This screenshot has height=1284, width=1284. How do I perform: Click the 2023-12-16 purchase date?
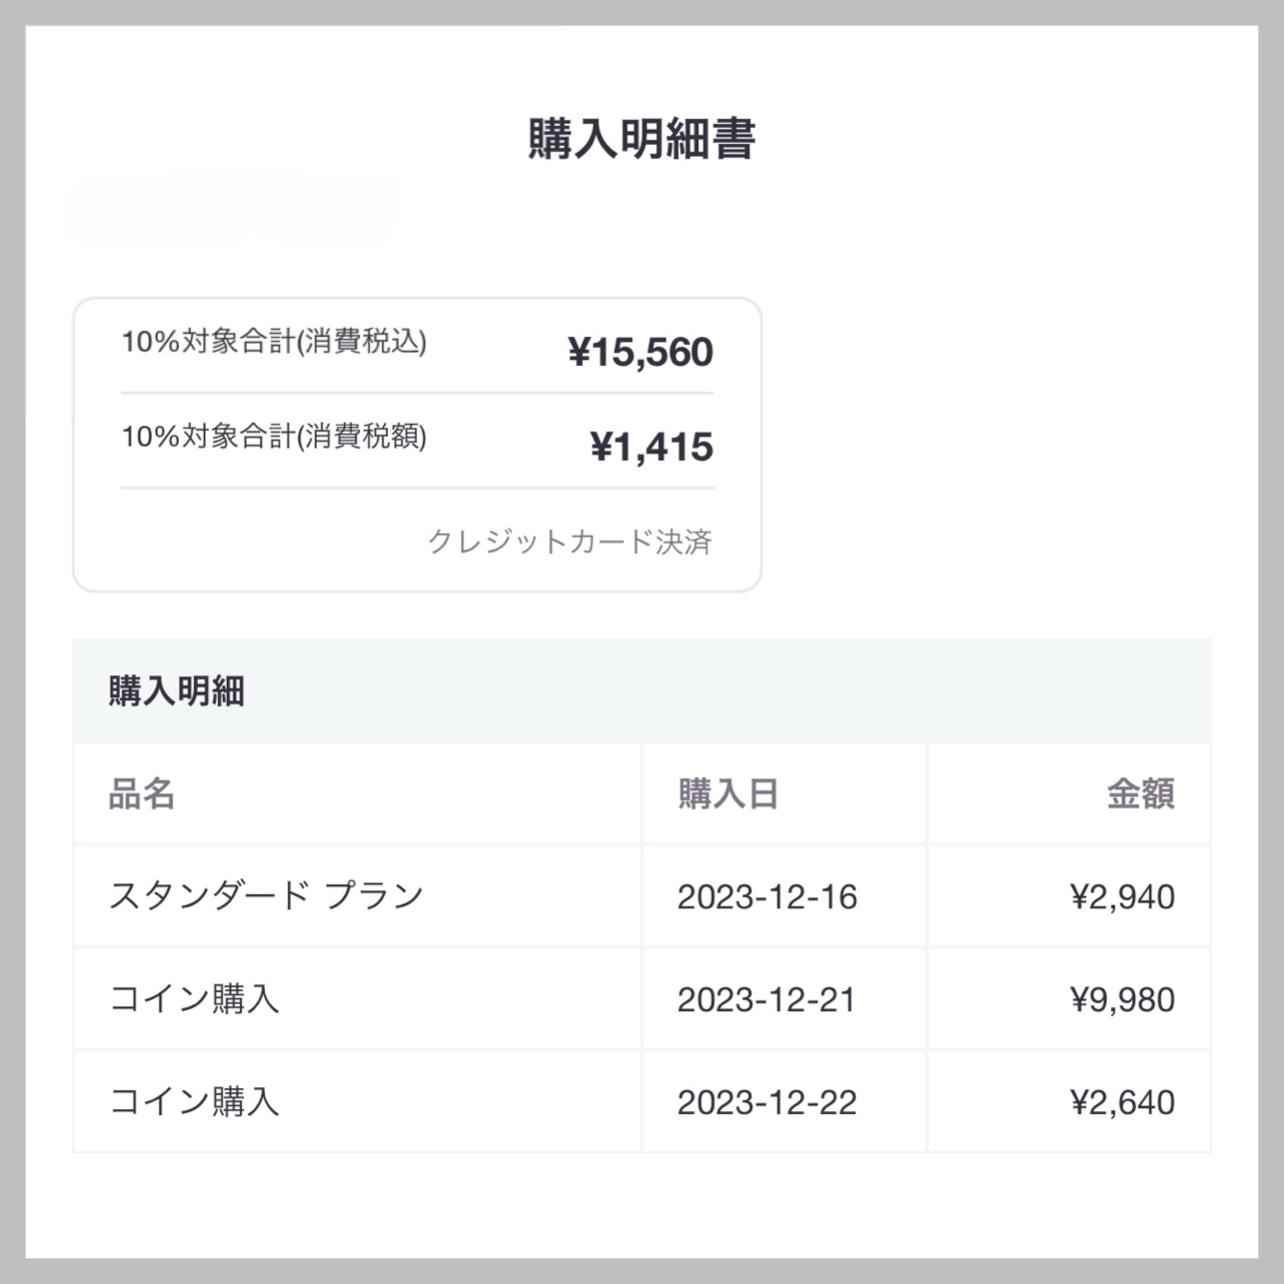(x=767, y=897)
